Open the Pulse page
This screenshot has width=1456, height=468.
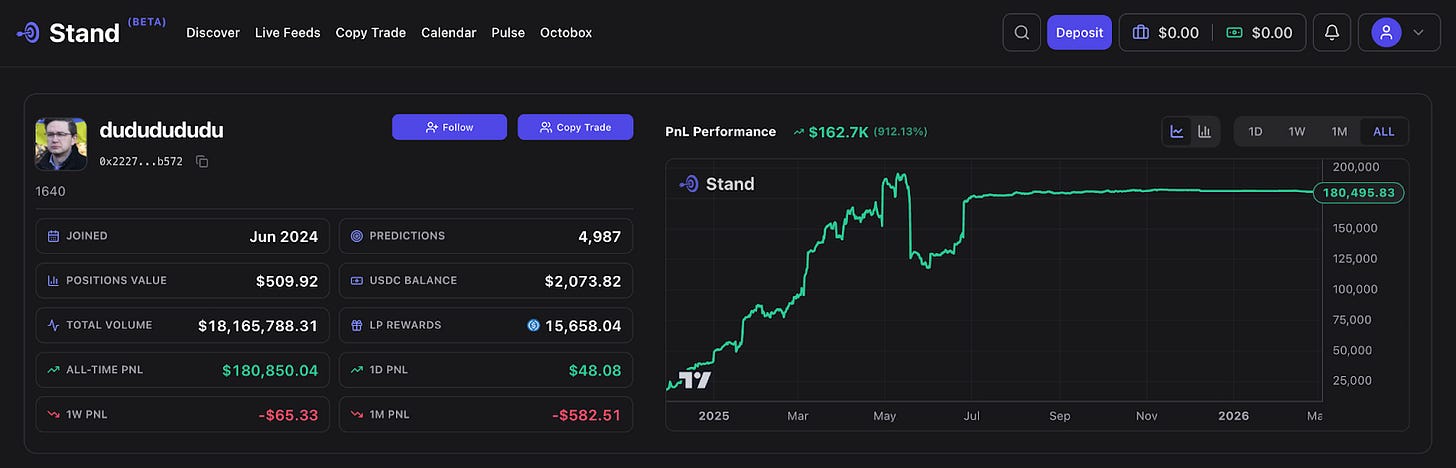pos(508,32)
